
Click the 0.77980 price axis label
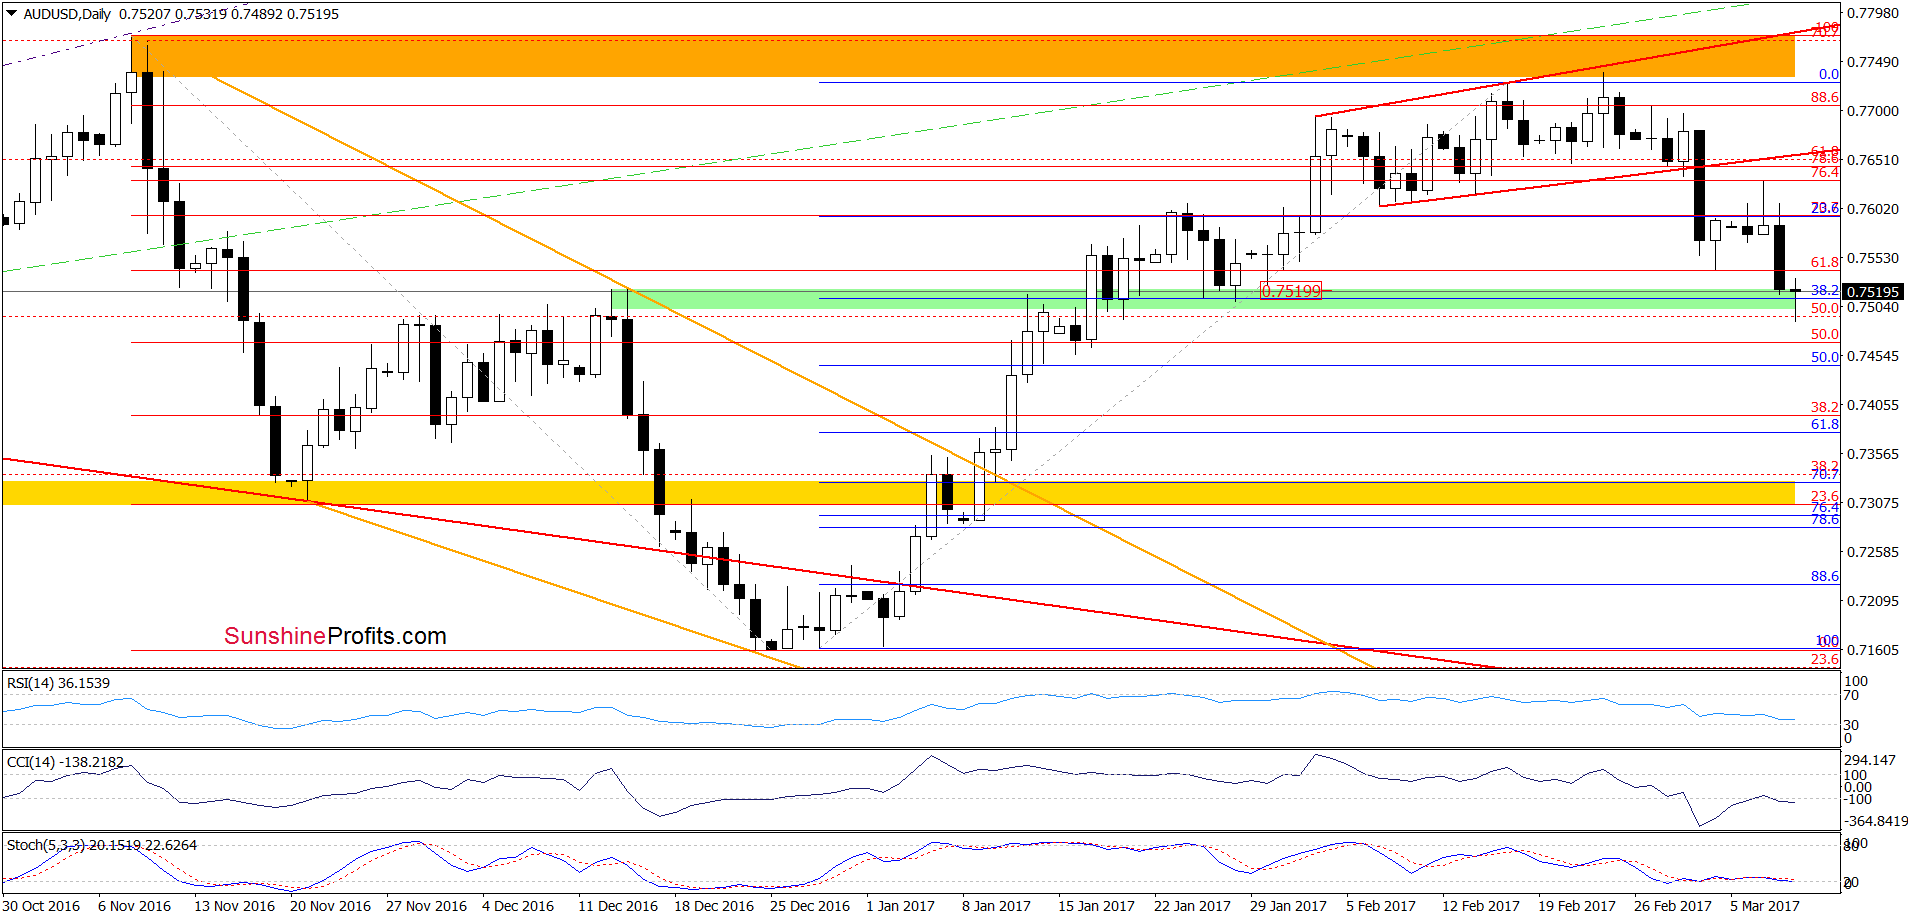(1872, 13)
